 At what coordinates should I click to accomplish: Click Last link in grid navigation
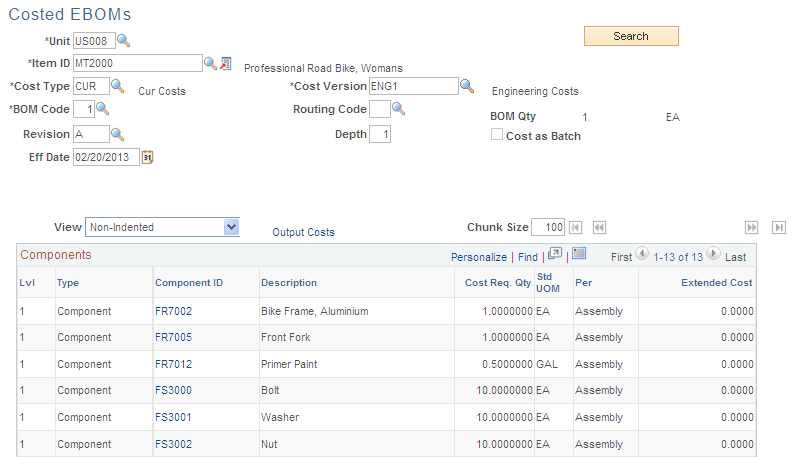pyautogui.click(x=735, y=257)
